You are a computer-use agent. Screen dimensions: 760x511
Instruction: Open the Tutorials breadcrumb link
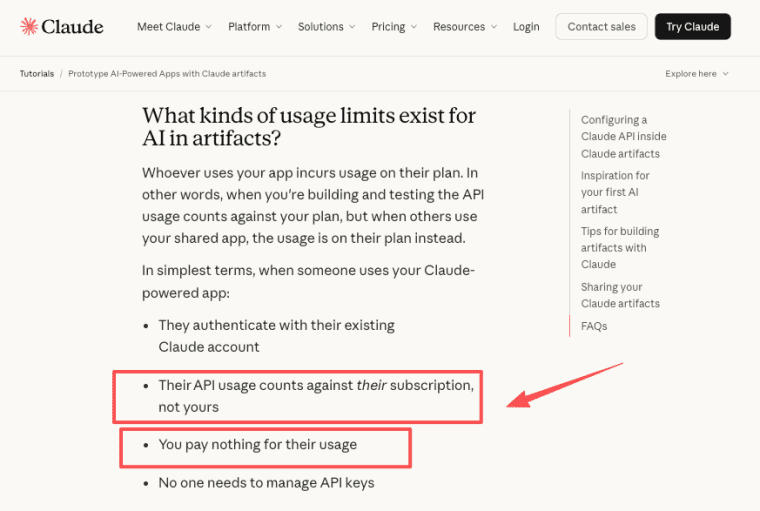pyautogui.click(x=37, y=74)
